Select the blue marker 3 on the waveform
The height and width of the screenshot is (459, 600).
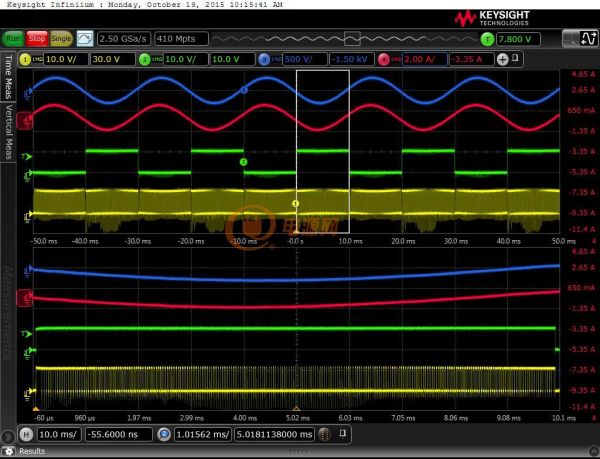coord(244,90)
